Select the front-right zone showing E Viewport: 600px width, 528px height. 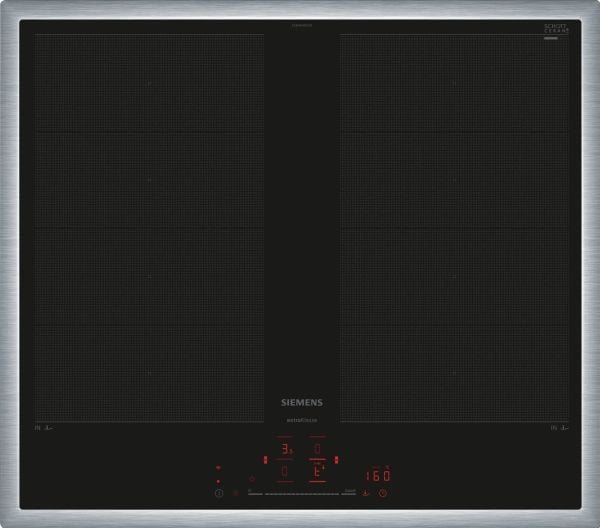[x=318, y=472]
